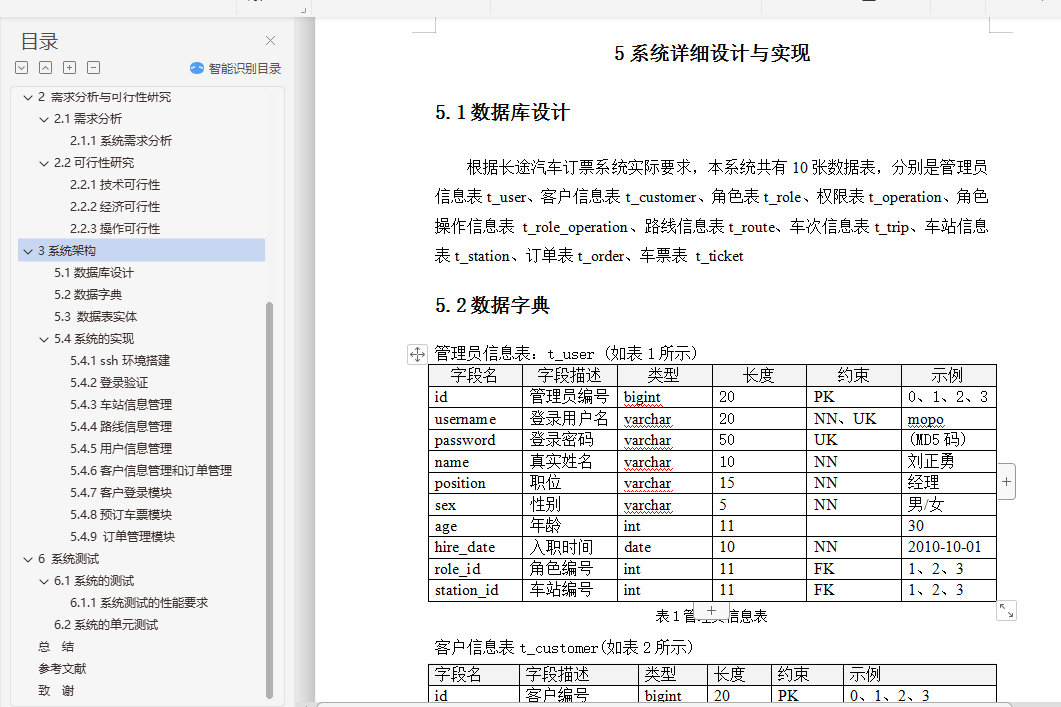Click the heading 5 系统详细设计与实现
The image size is (1061, 707).
pos(712,53)
